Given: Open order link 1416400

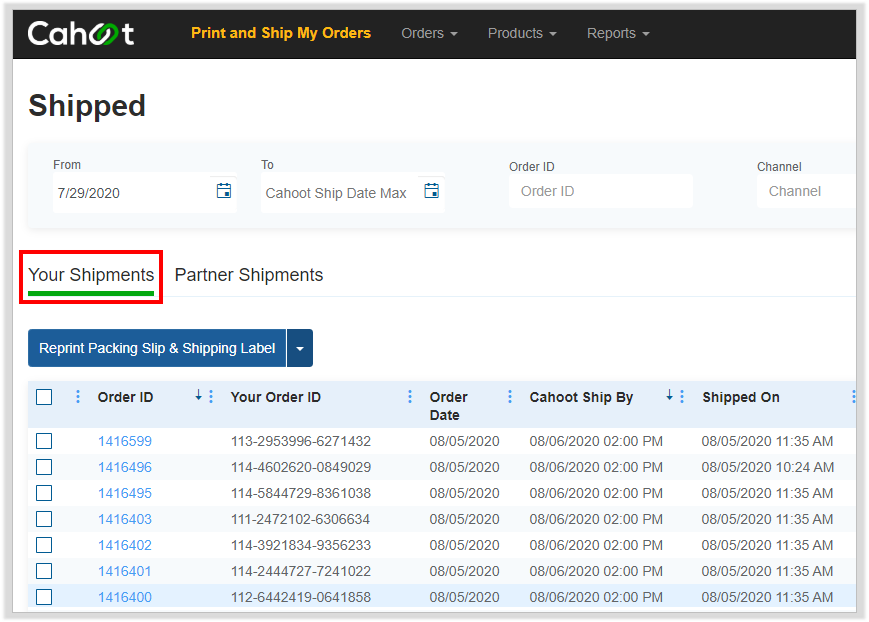Looking at the screenshot, I should 125,598.
